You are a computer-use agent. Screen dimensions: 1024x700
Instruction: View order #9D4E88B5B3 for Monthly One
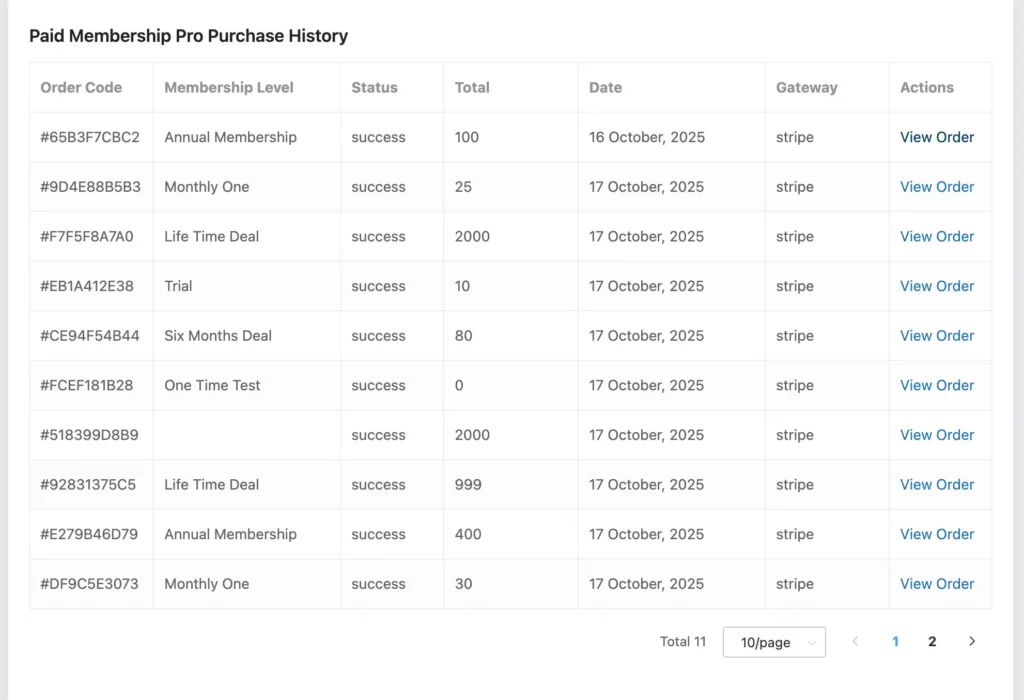937,187
